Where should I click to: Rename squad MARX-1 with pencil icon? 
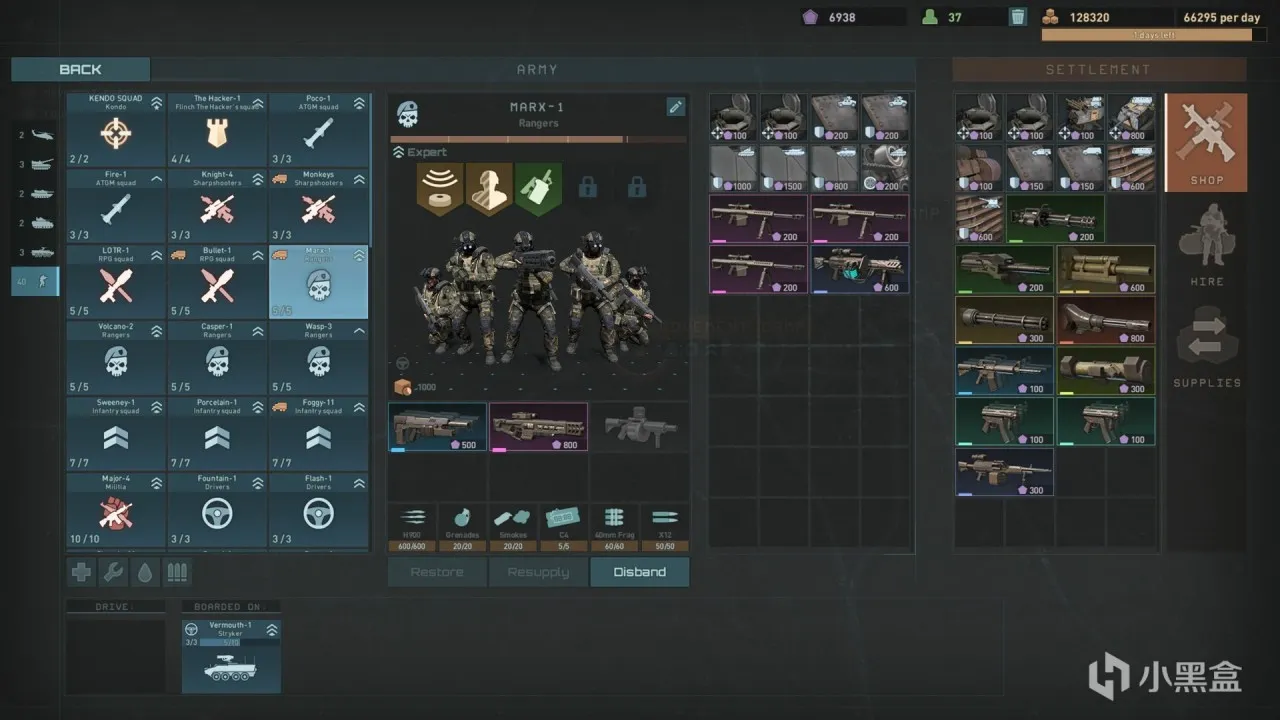tap(676, 107)
